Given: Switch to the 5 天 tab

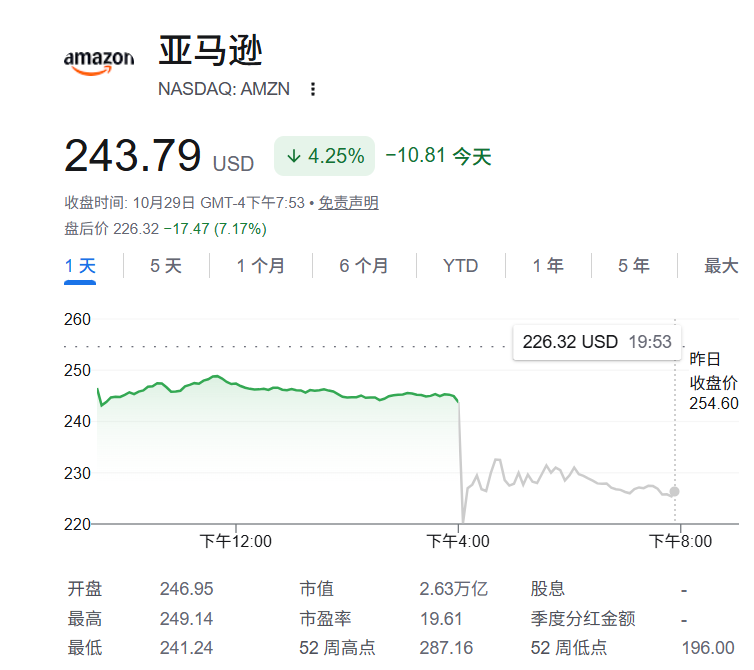Looking at the screenshot, I should (166, 266).
